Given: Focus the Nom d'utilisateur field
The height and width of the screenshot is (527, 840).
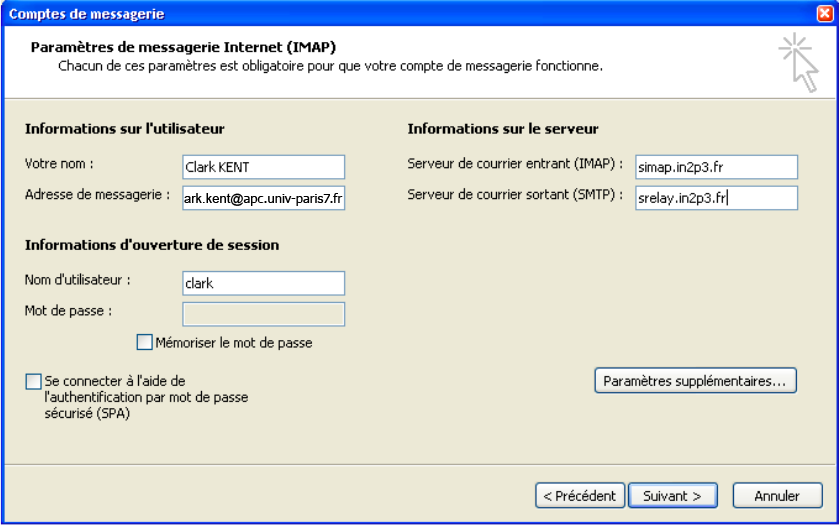Looking at the screenshot, I should [264, 283].
